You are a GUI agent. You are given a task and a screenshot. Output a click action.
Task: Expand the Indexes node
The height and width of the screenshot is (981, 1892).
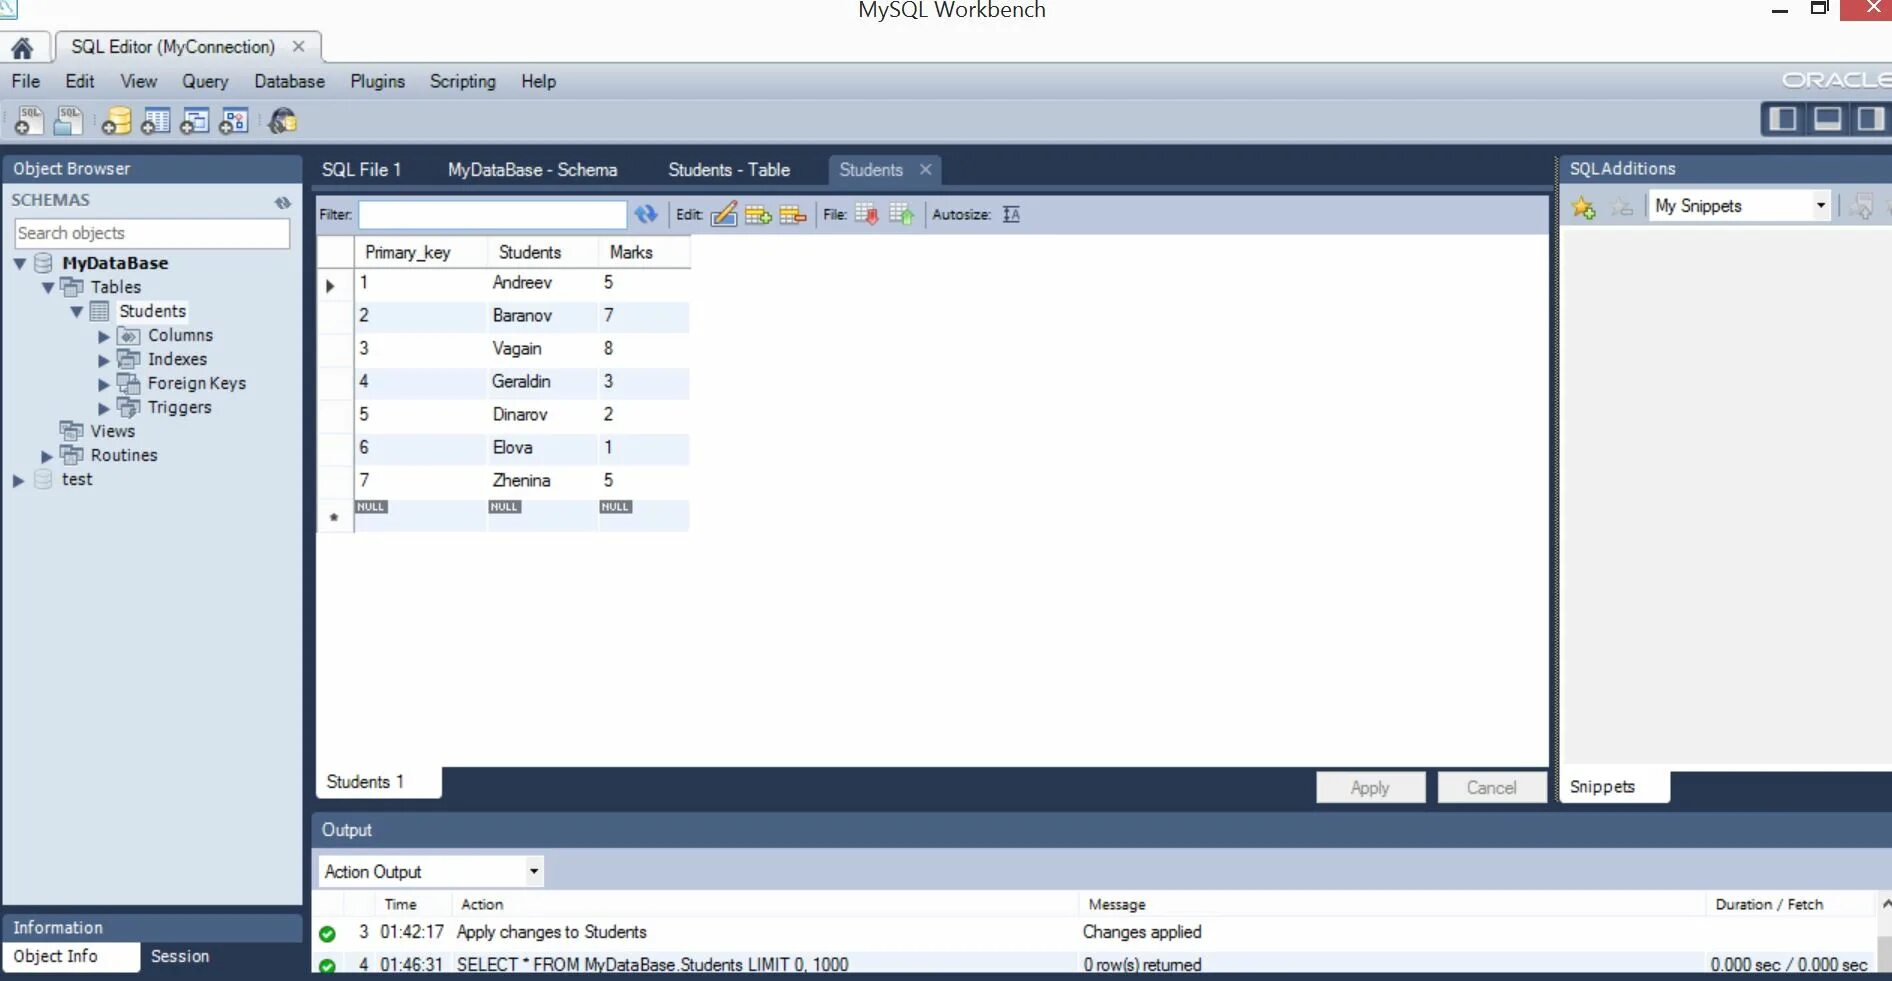click(x=104, y=360)
